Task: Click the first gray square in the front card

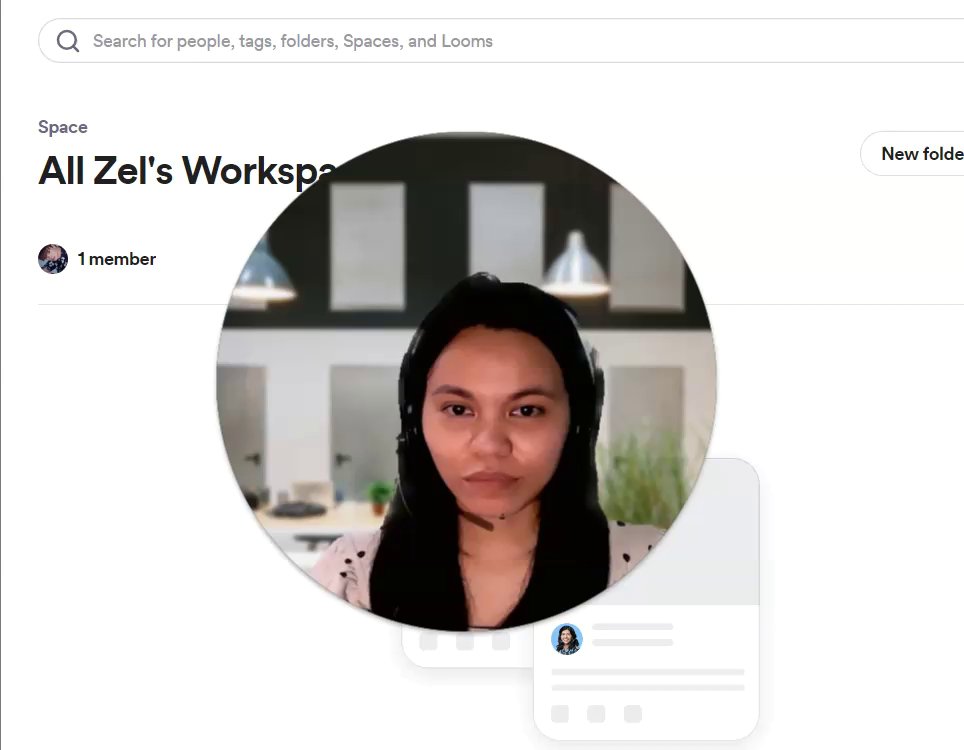Action: click(x=559, y=714)
